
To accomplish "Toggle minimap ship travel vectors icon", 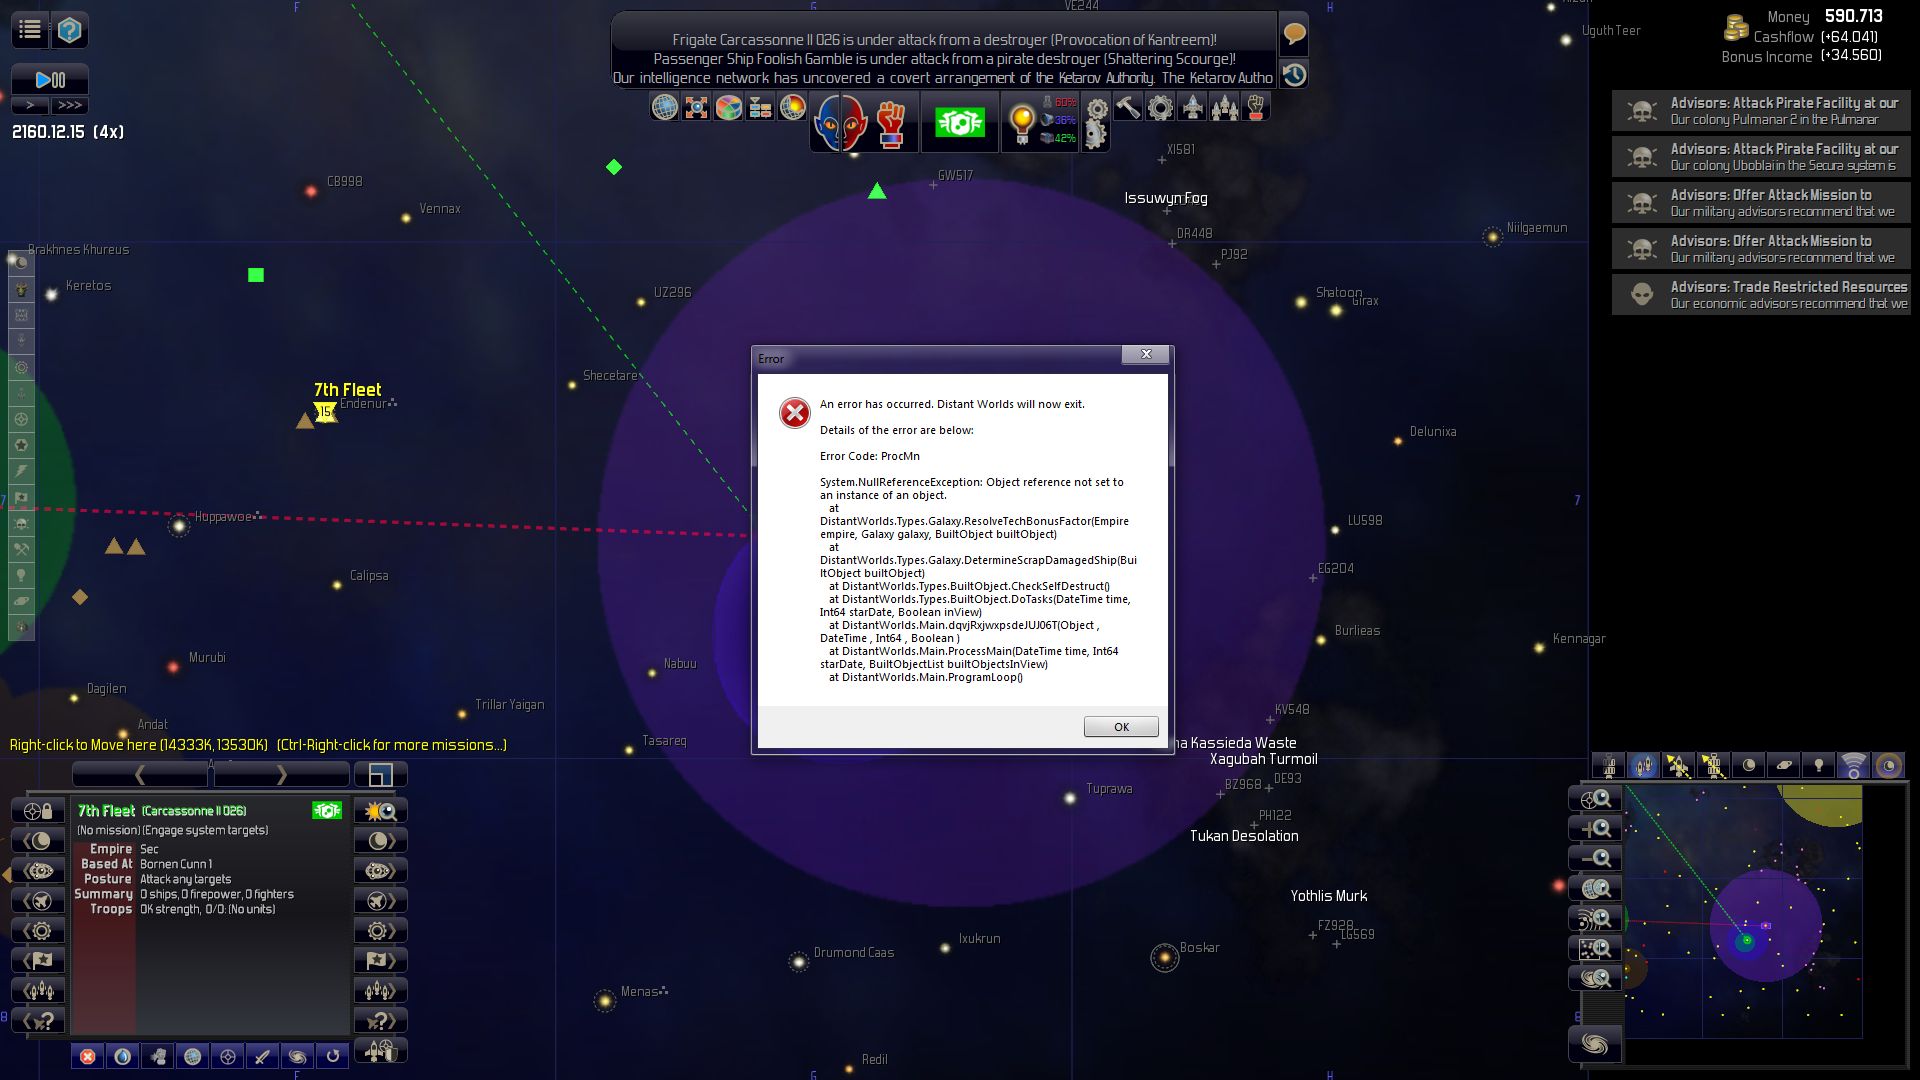I will coord(1678,766).
